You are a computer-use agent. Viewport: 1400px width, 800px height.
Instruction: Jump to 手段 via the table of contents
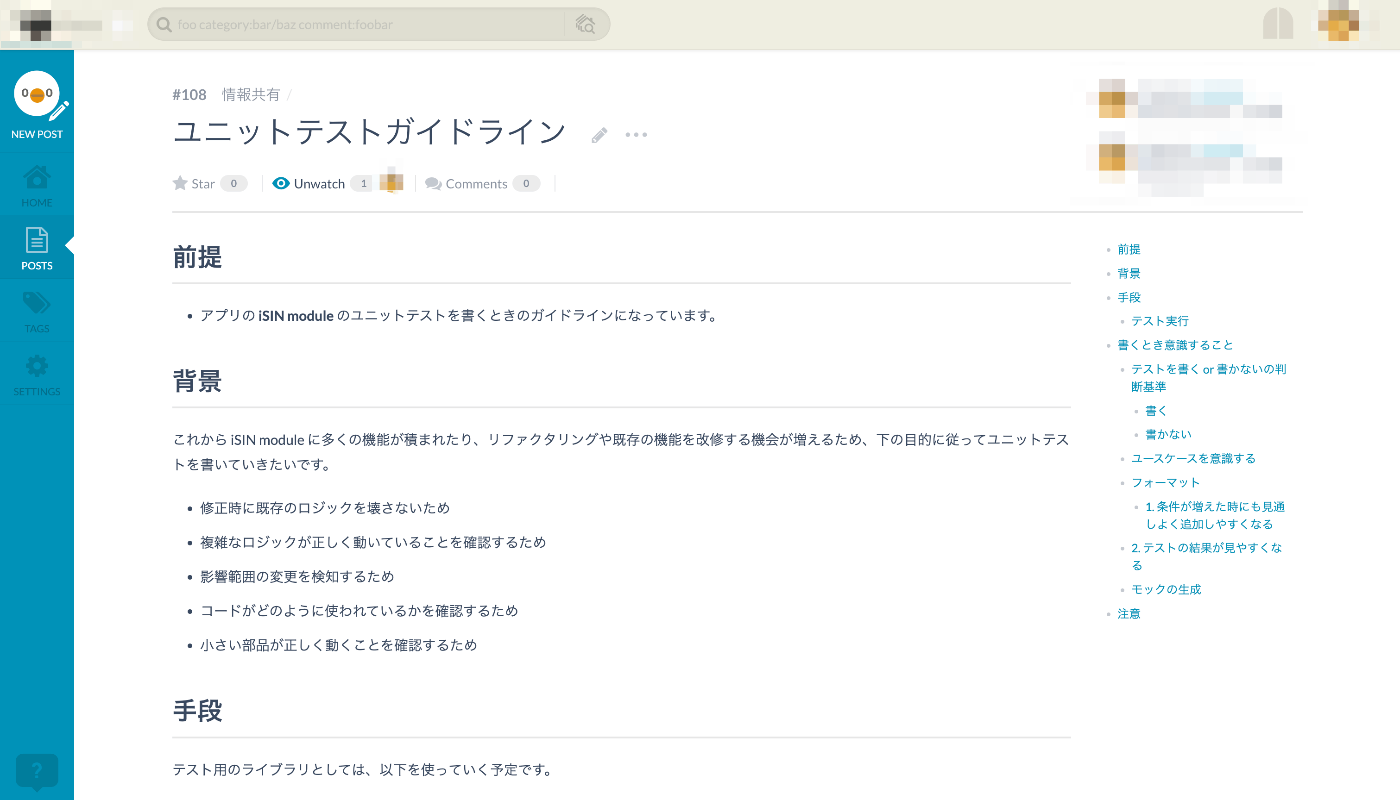pyautogui.click(x=1129, y=296)
